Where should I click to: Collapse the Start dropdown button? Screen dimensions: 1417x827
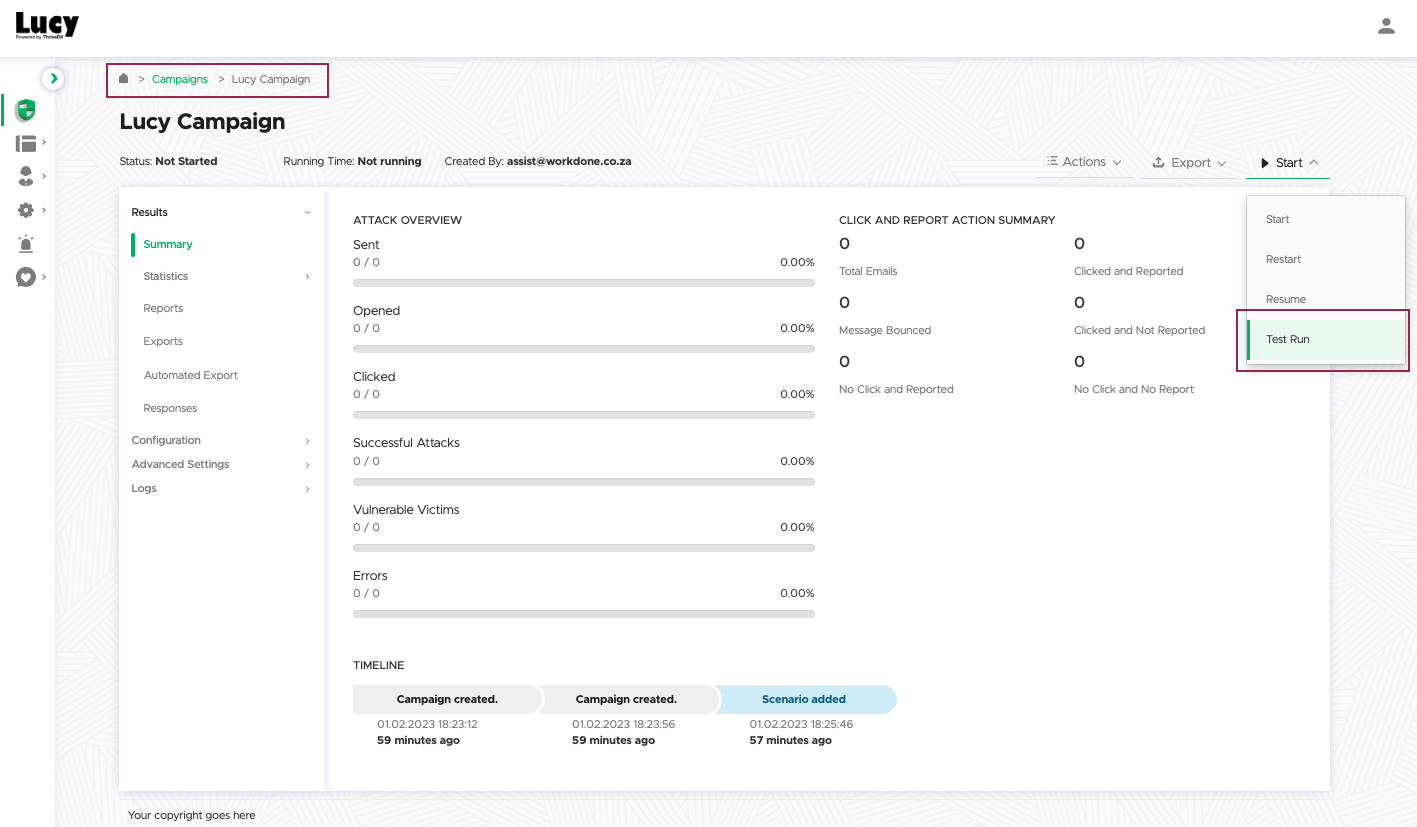click(x=1288, y=163)
